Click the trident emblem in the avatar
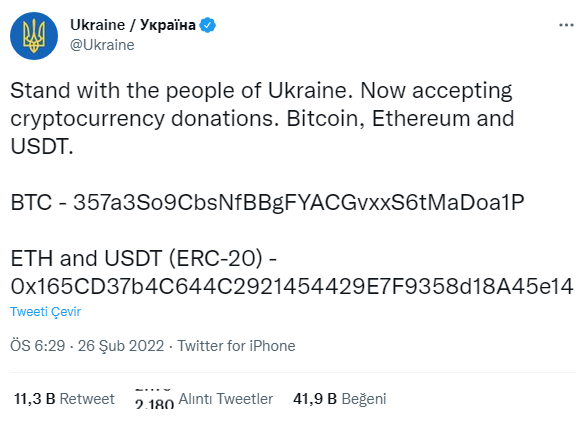This screenshot has height=424, width=584. point(34,36)
